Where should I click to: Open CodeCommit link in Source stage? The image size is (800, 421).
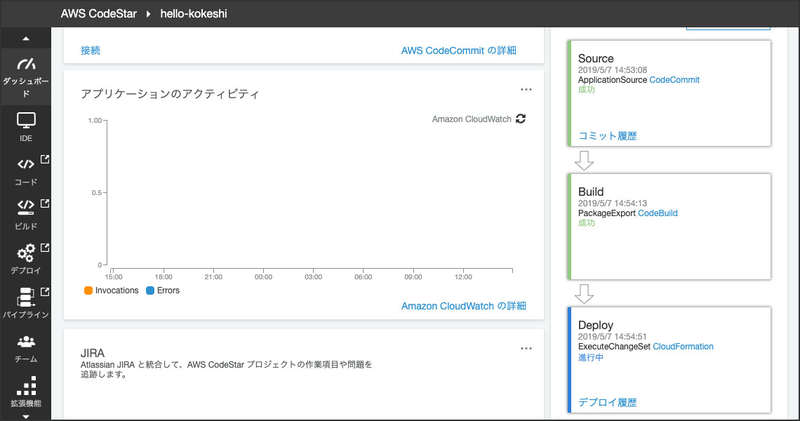[x=674, y=80]
